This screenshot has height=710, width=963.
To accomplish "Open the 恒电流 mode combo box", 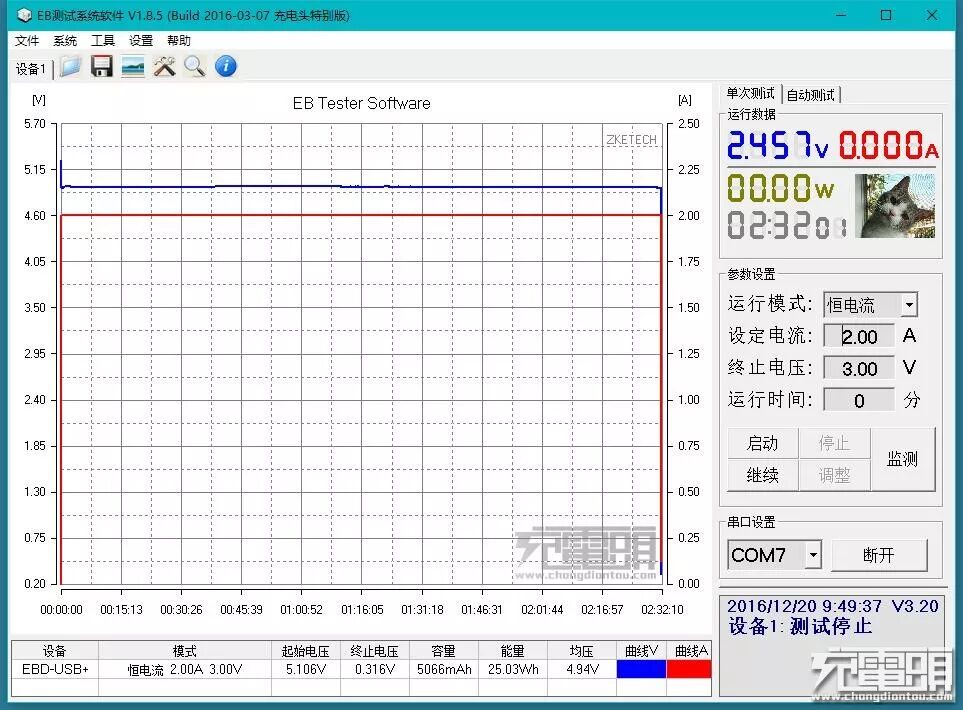I will click(870, 305).
